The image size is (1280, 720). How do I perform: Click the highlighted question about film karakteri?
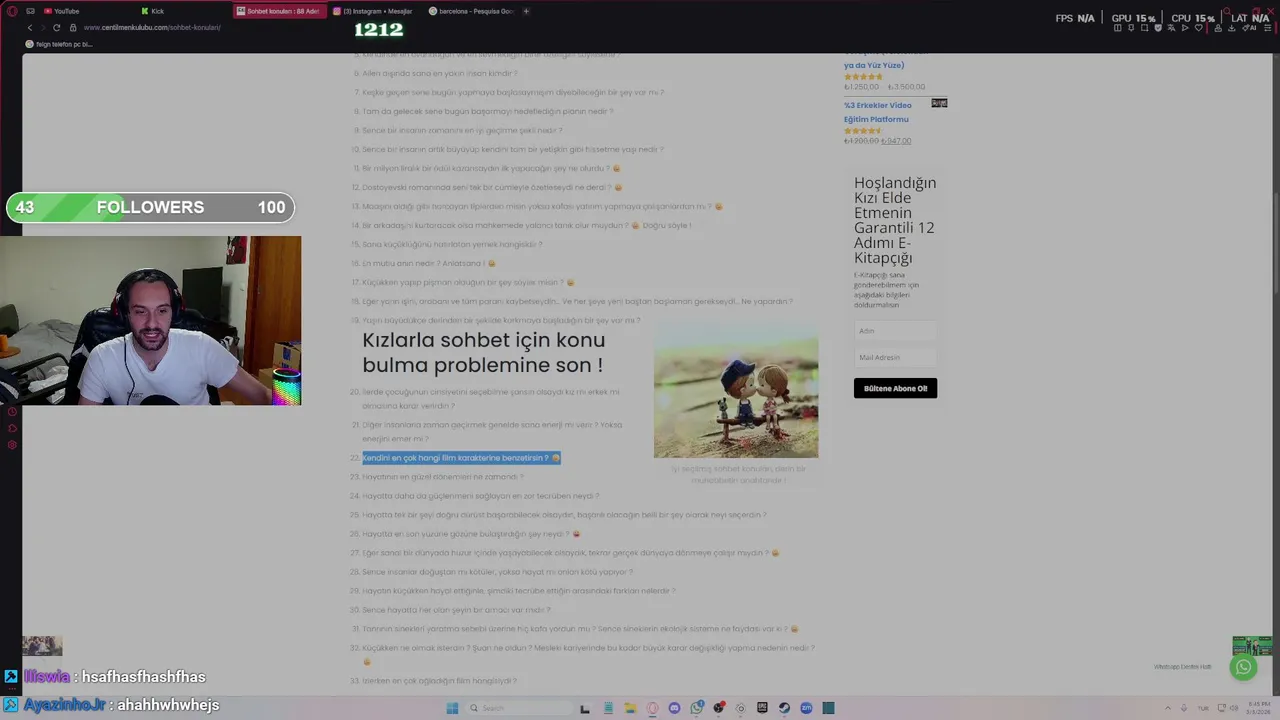461,458
